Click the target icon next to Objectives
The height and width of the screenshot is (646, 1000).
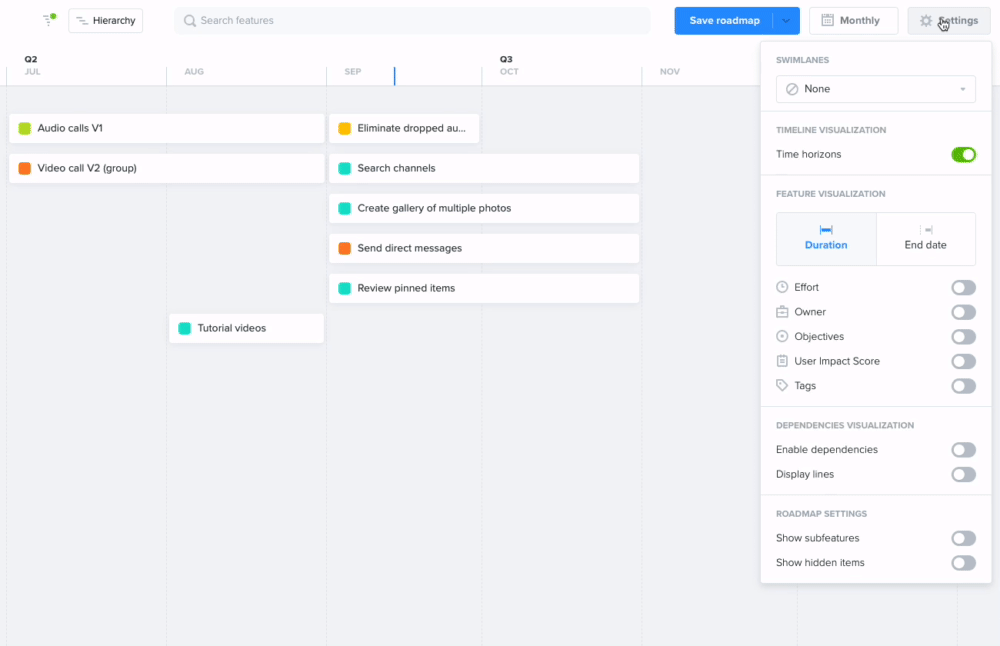[x=782, y=336]
